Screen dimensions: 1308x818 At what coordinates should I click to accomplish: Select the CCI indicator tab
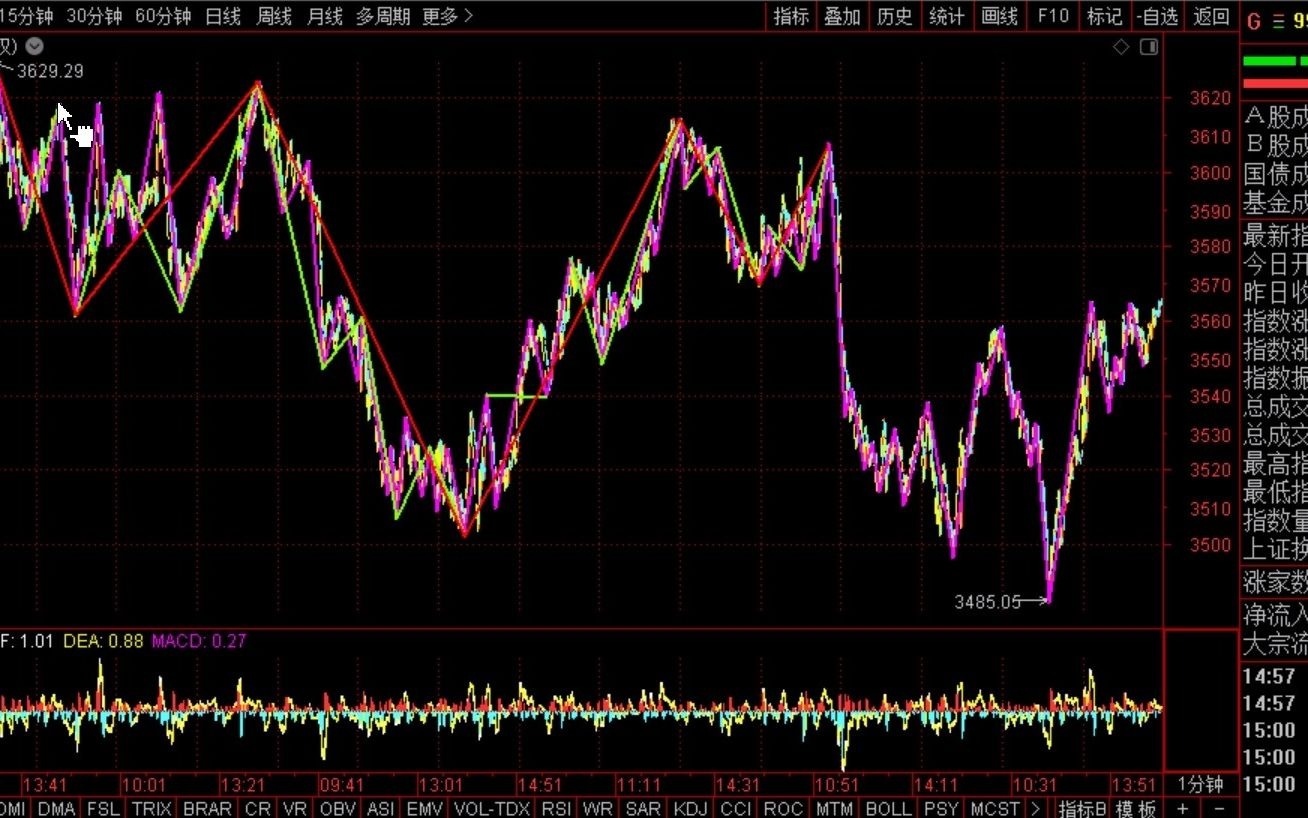pos(735,808)
